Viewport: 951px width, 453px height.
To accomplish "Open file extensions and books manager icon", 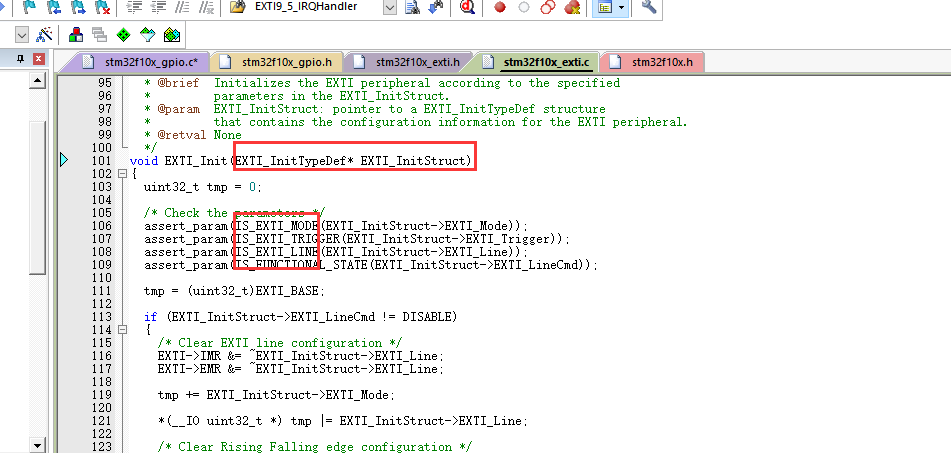I will (x=76, y=34).
